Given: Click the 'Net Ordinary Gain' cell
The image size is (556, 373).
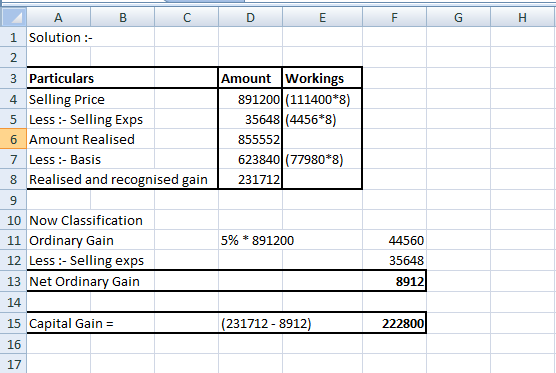Looking at the screenshot, I should tap(84, 281).
